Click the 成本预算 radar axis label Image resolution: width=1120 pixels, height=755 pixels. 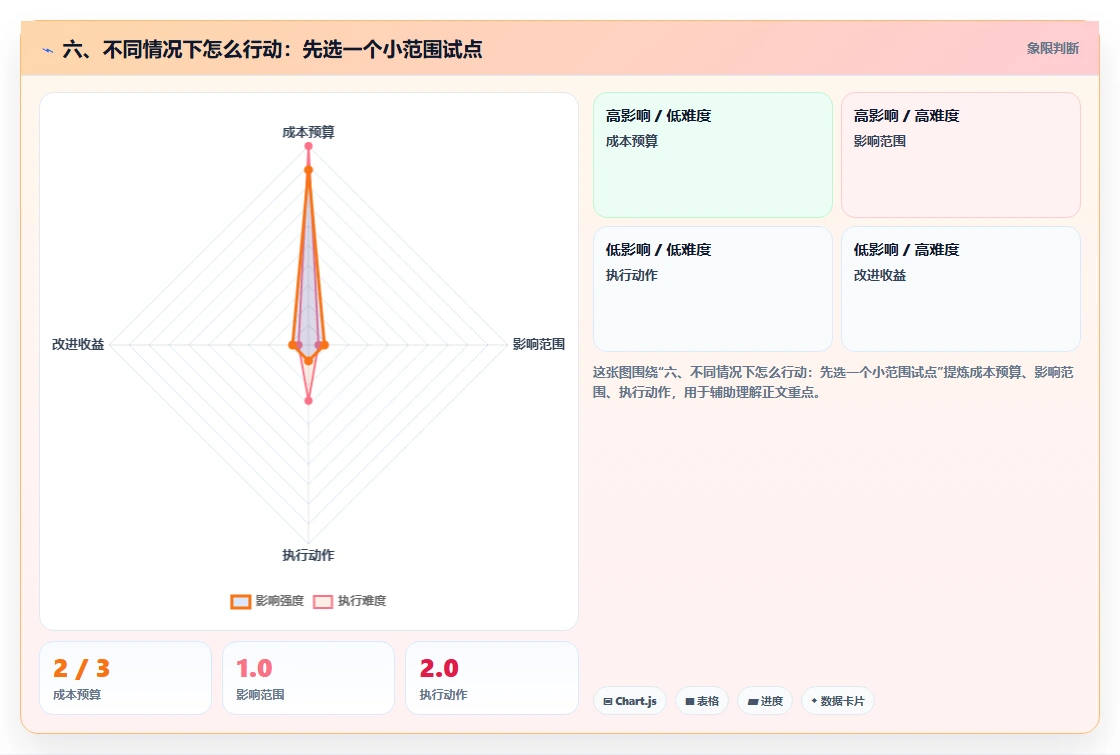point(309,132)
